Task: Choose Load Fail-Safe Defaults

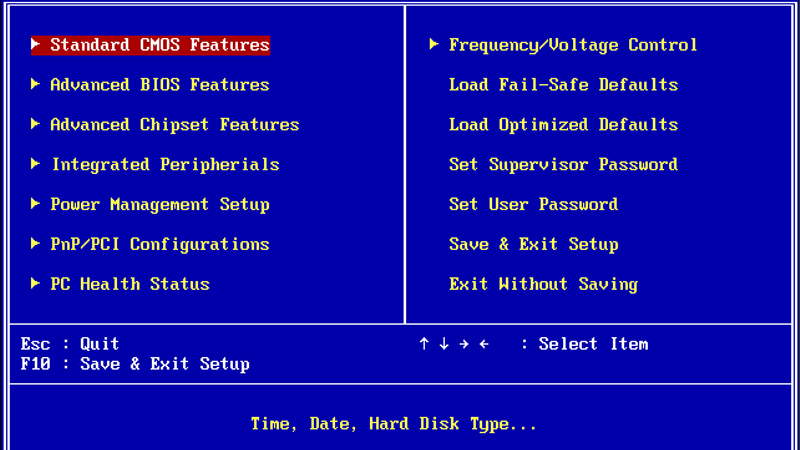Action: (563, 85)
